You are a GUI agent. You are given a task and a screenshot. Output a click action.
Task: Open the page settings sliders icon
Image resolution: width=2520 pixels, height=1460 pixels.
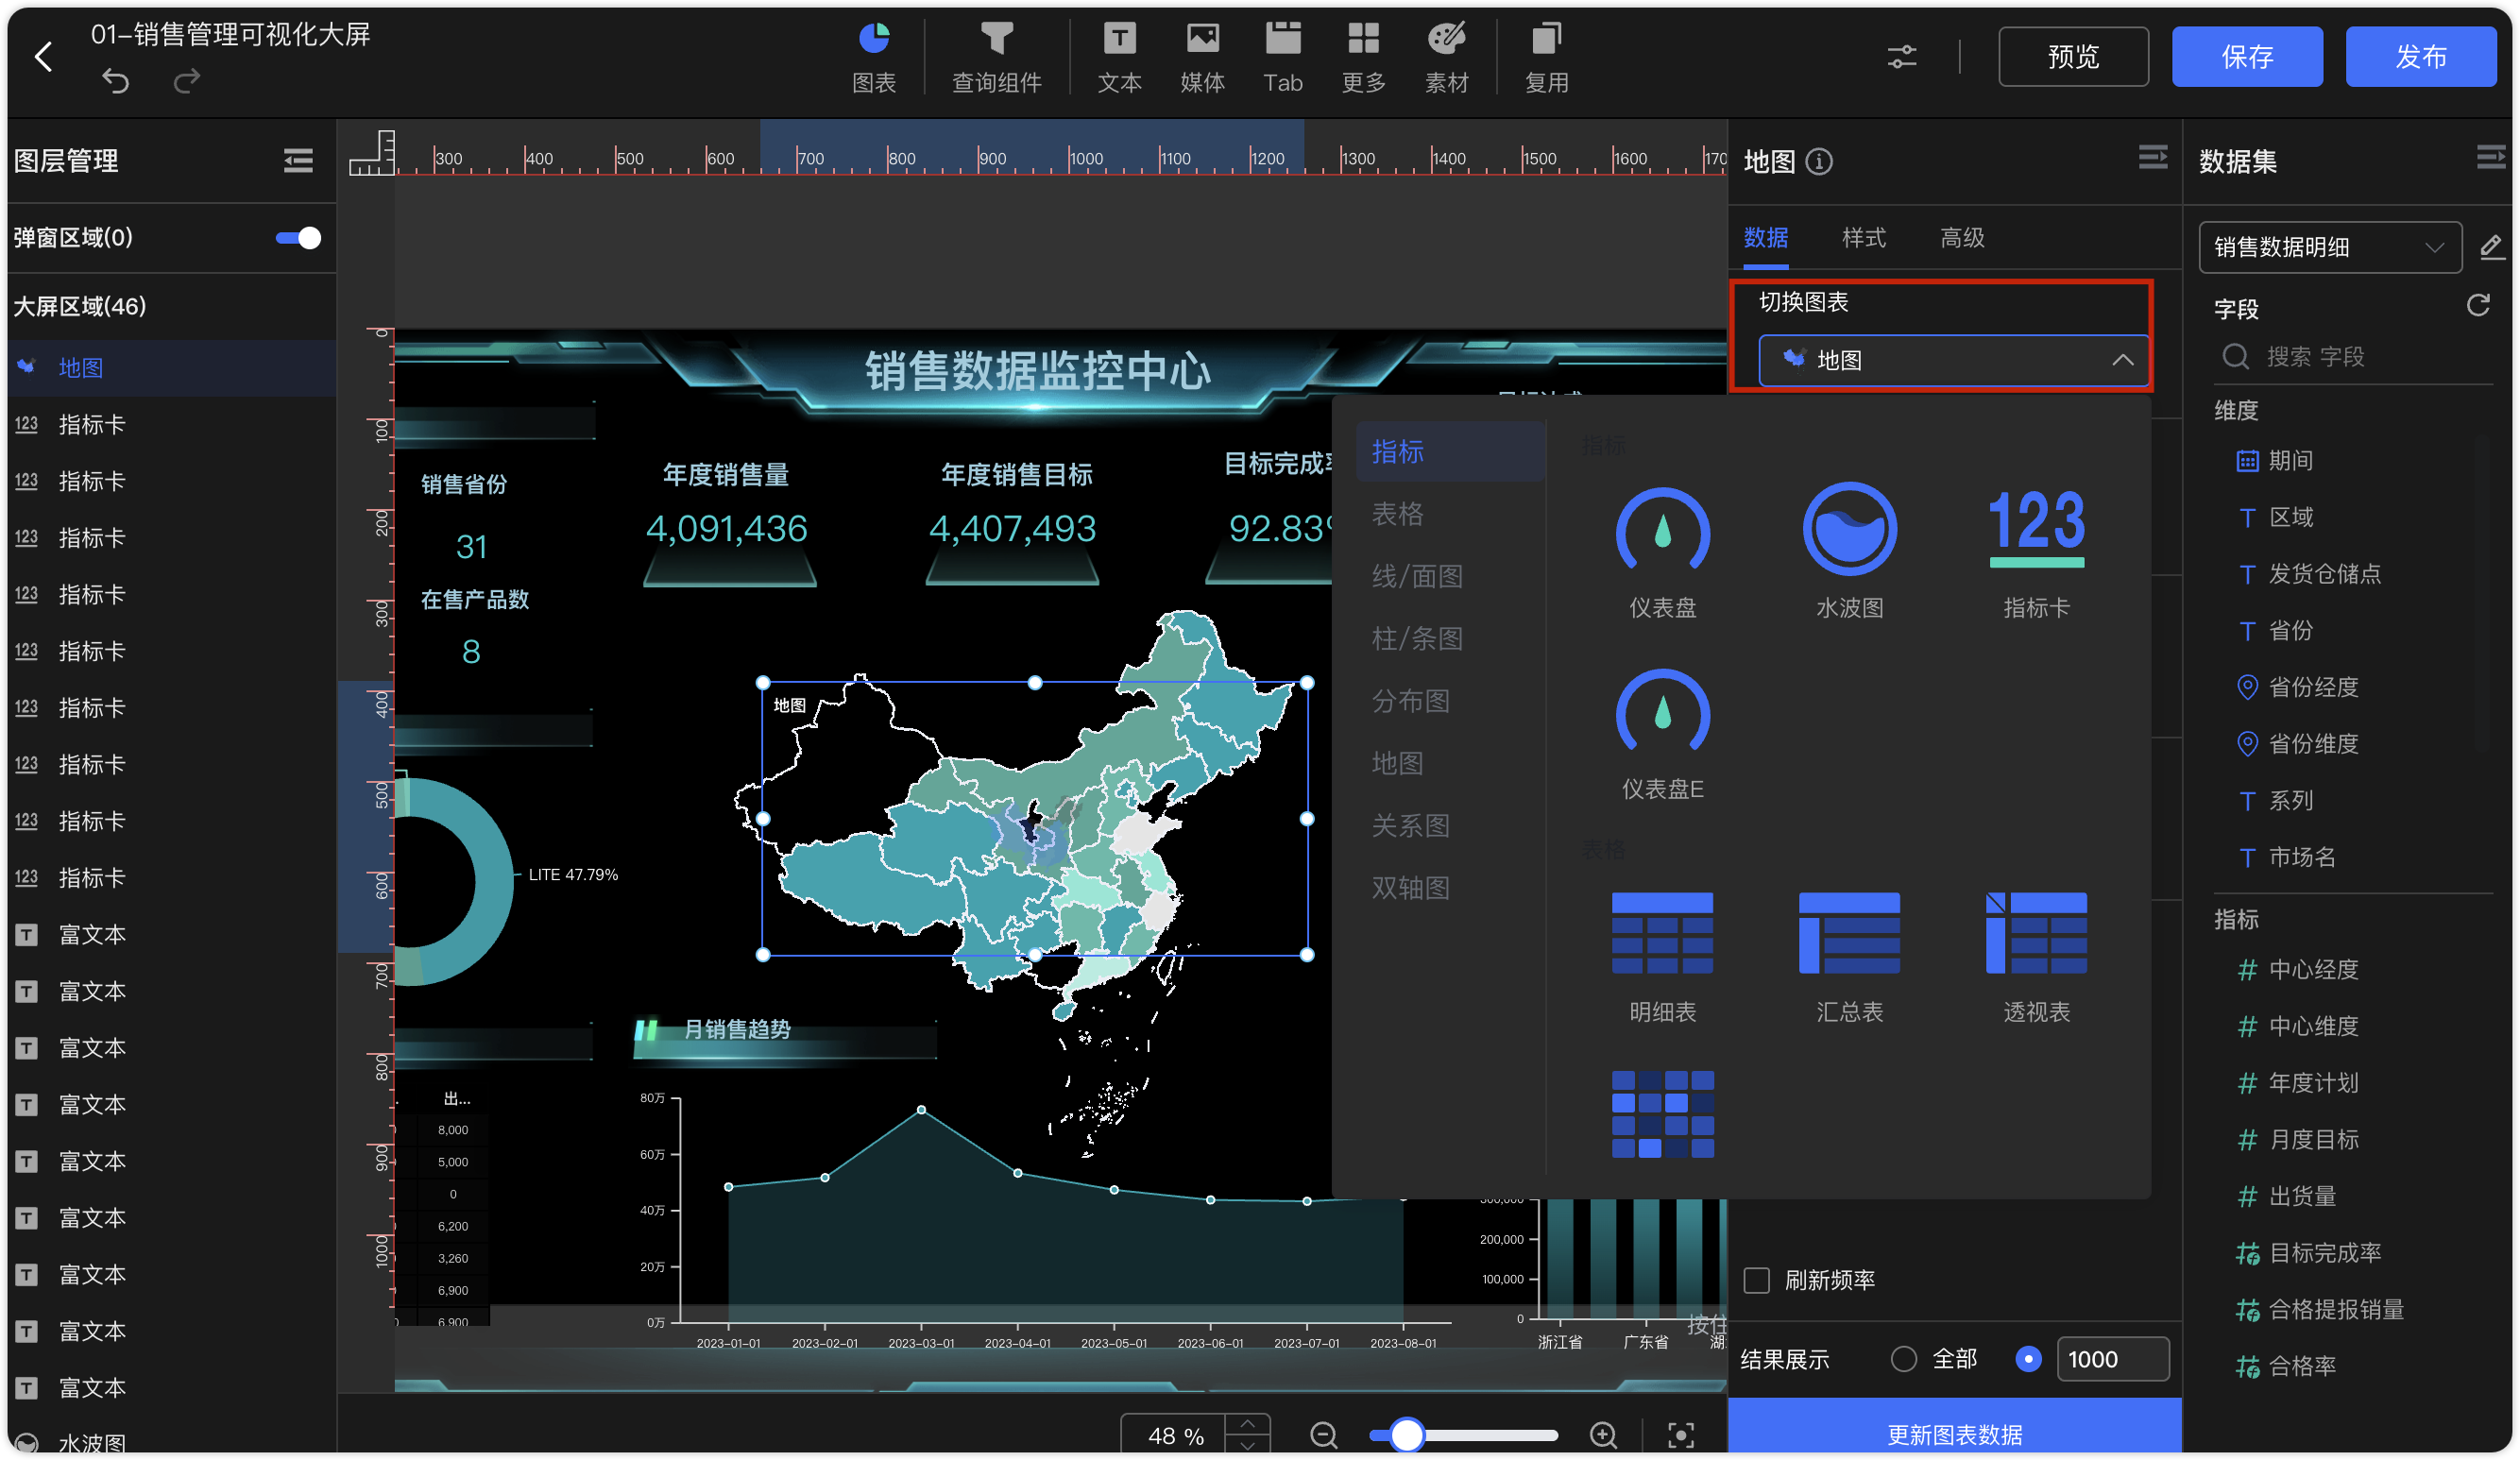(x=1901, y=57)
